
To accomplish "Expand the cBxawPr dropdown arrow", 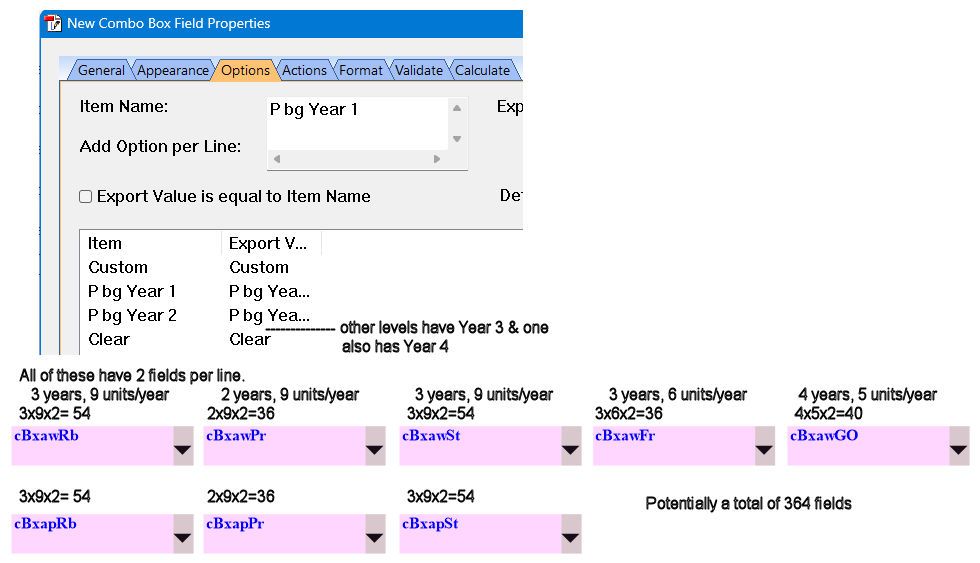I will point(375,446).
